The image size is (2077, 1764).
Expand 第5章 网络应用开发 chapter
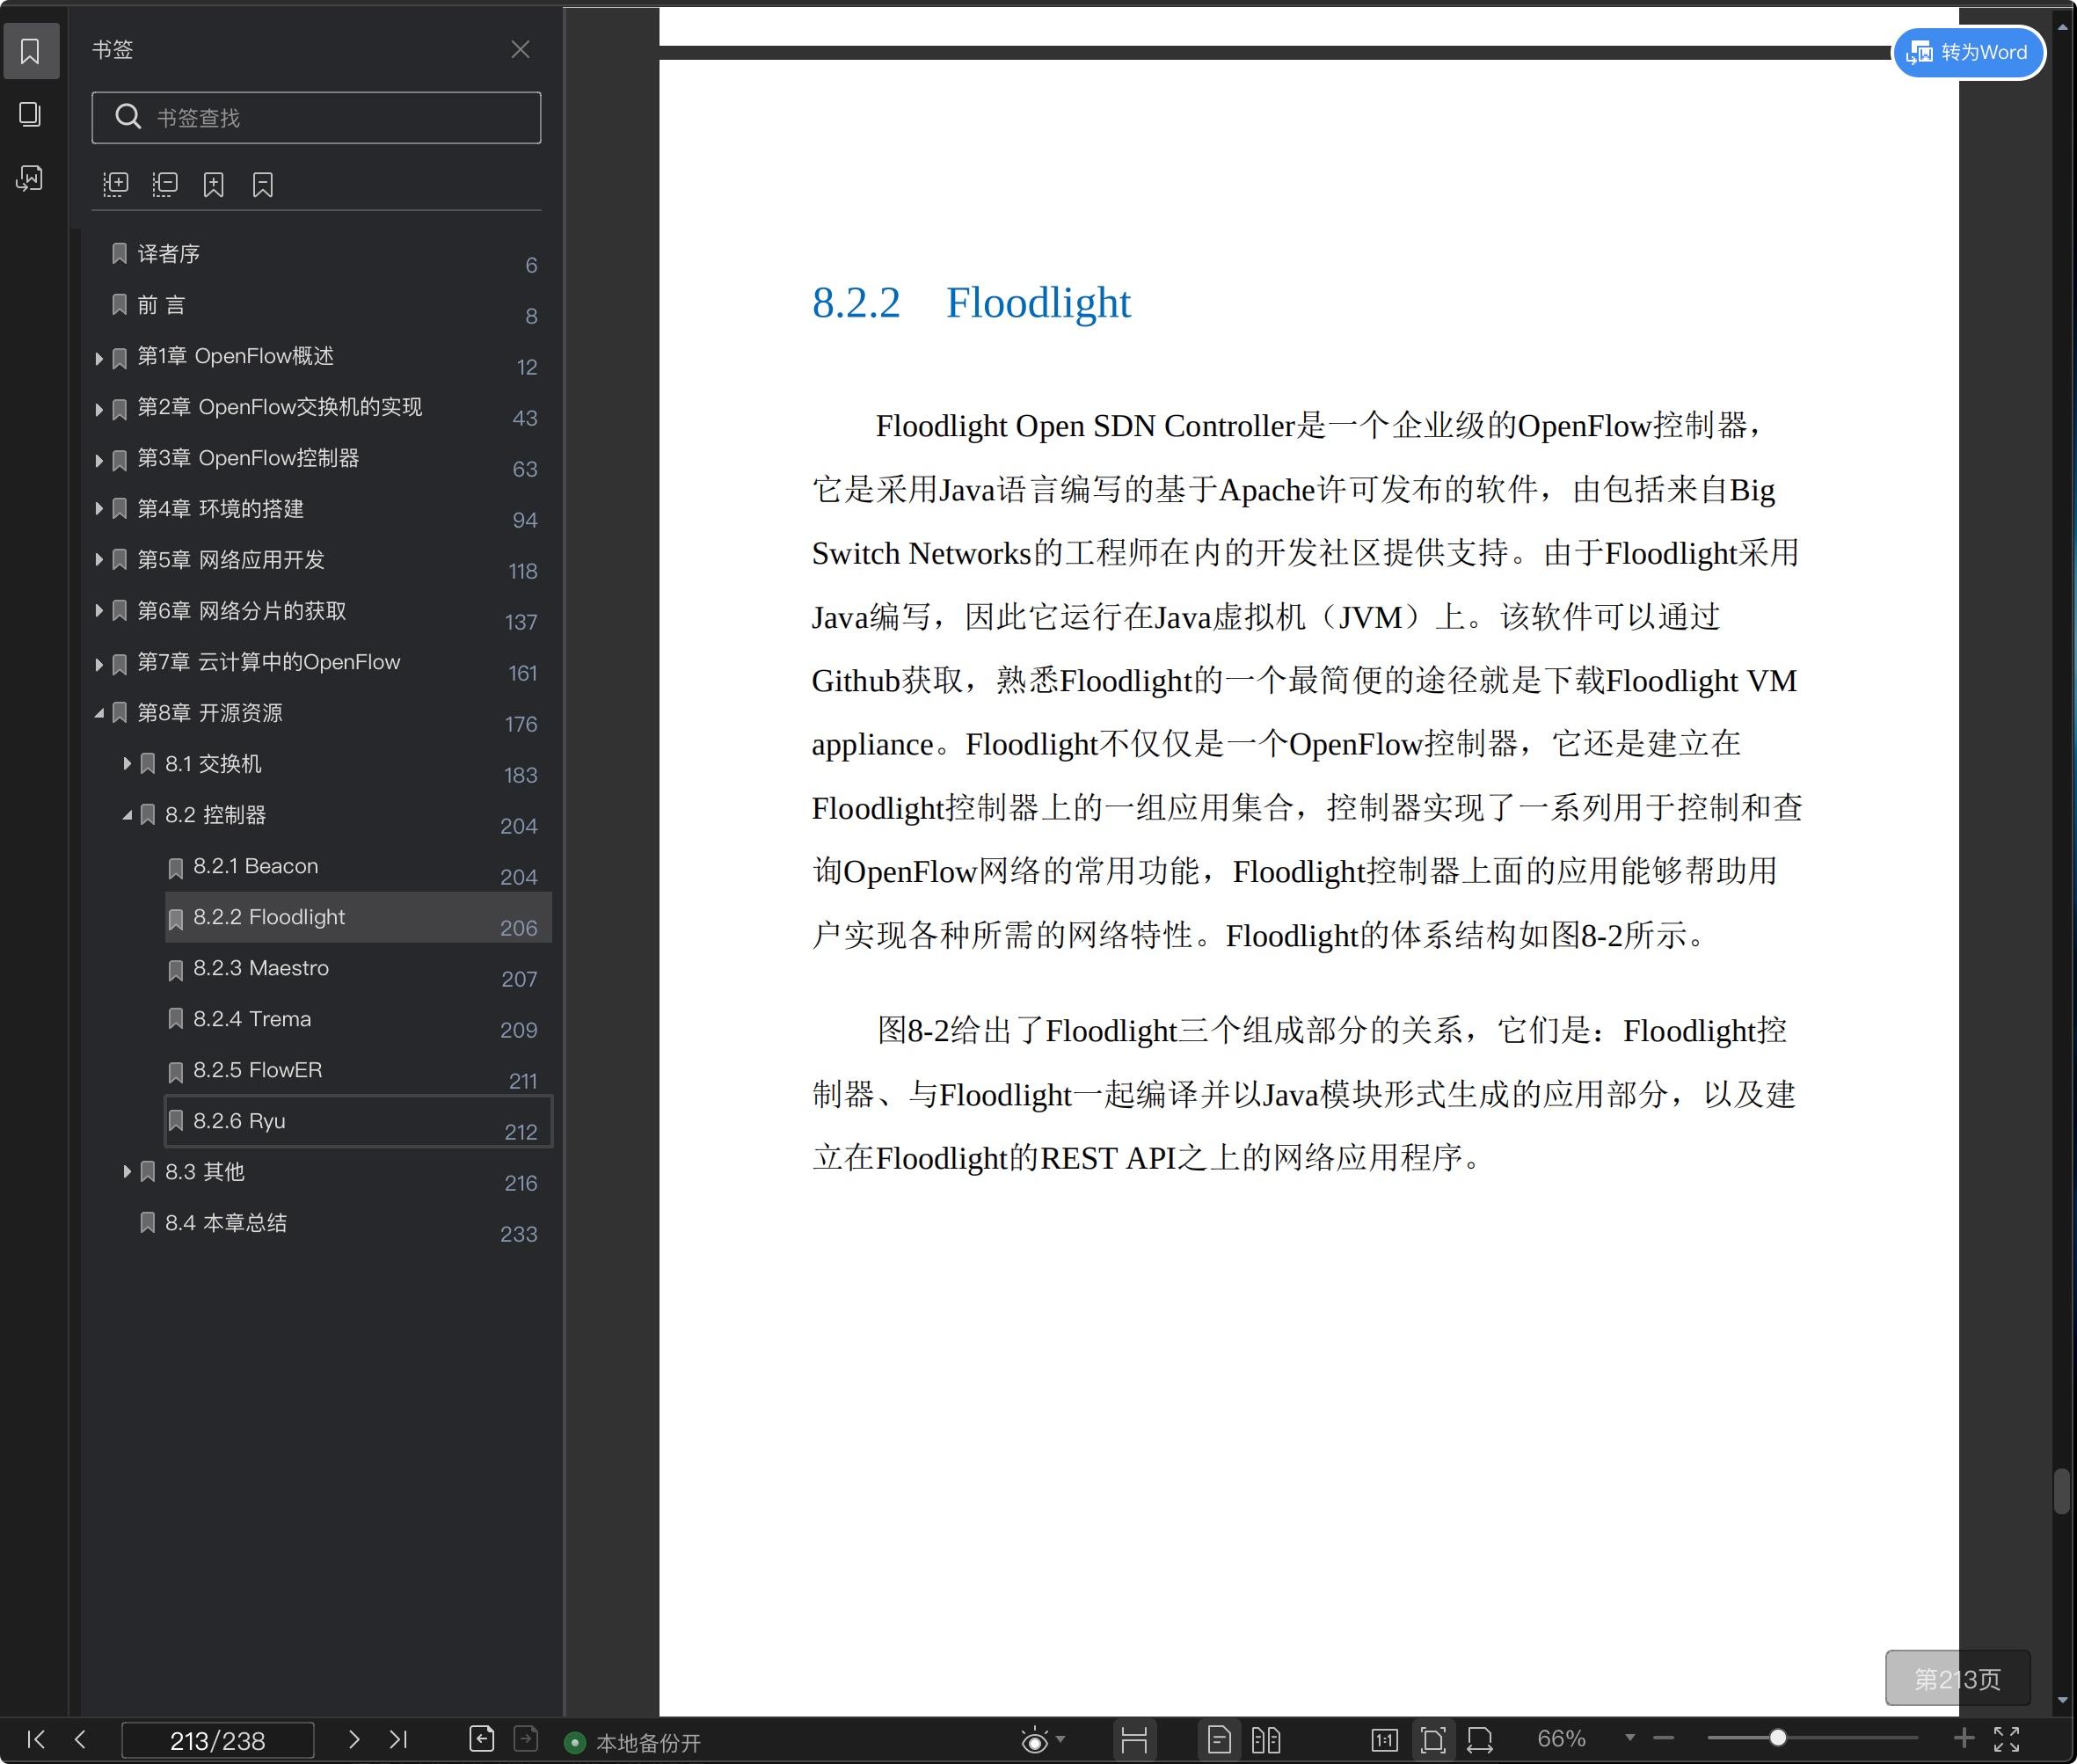click(x=99, y=560)
